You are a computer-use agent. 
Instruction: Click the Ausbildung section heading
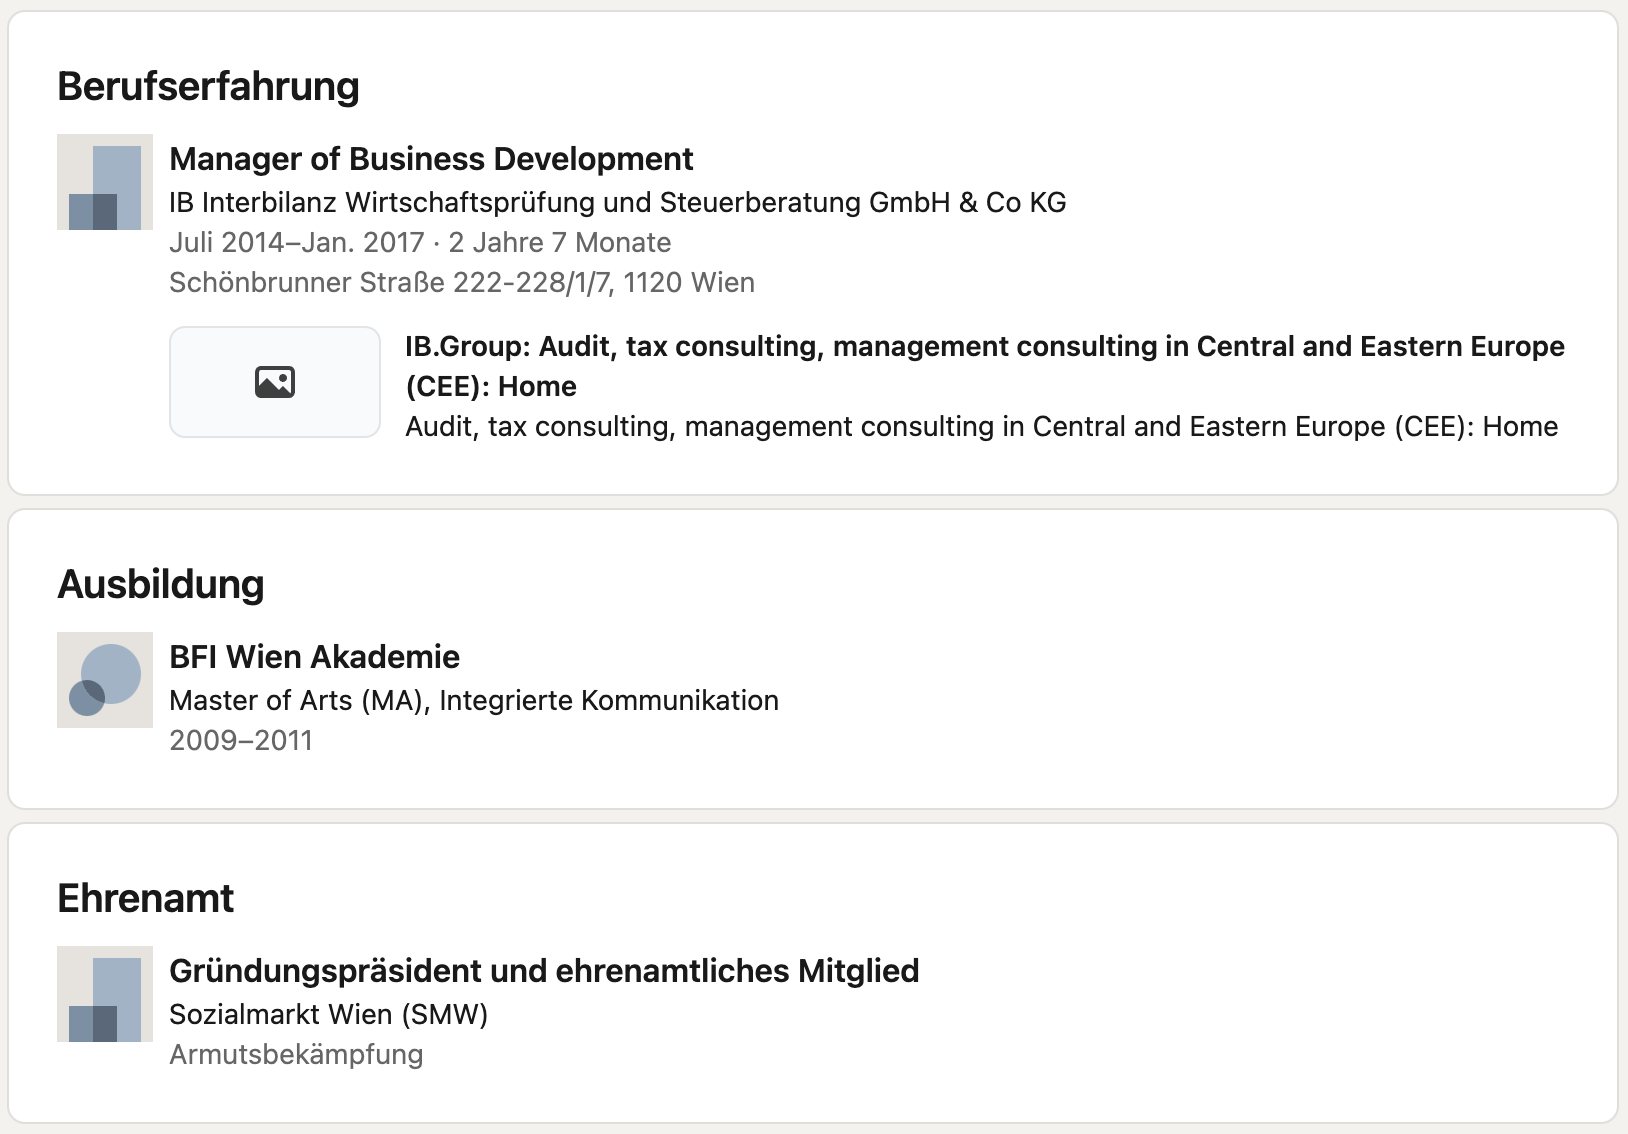coord(161,585)
